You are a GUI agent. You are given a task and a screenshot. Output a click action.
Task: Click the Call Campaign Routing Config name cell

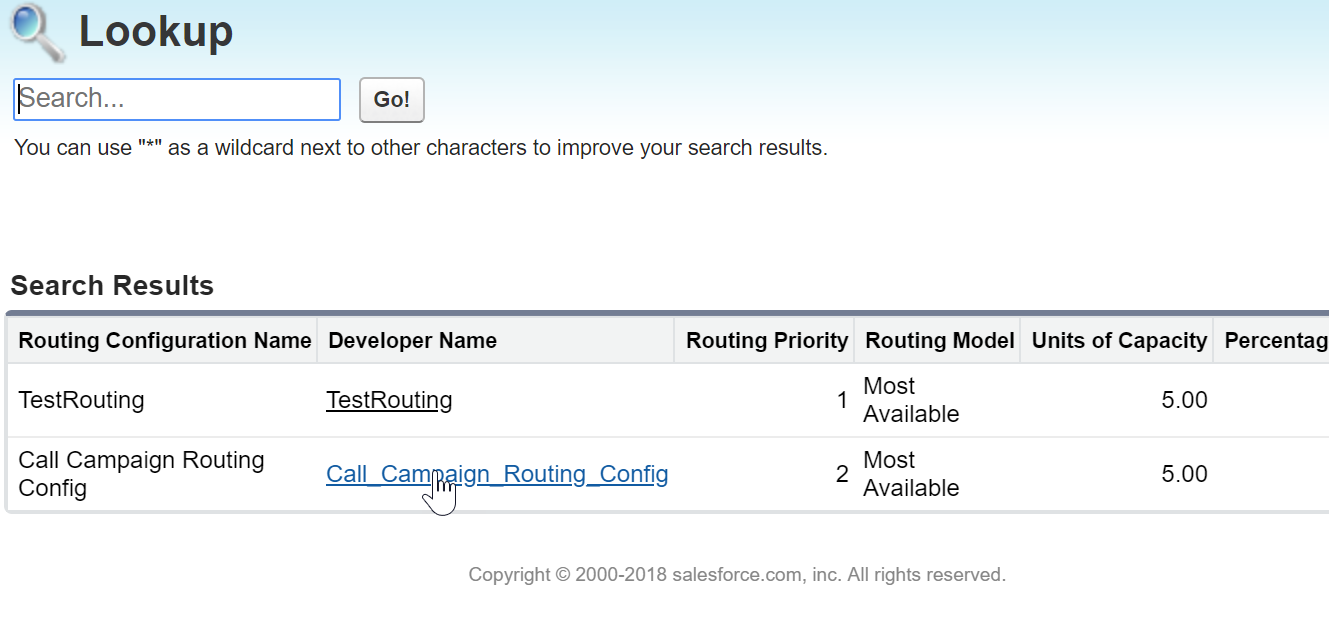(142, 474)
